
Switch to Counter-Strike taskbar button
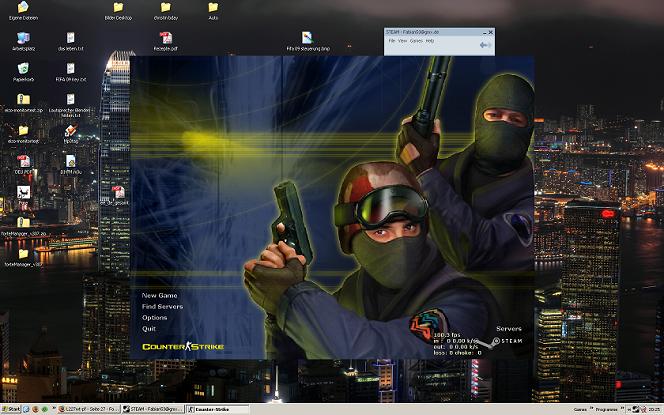click(x=217, y=409)
